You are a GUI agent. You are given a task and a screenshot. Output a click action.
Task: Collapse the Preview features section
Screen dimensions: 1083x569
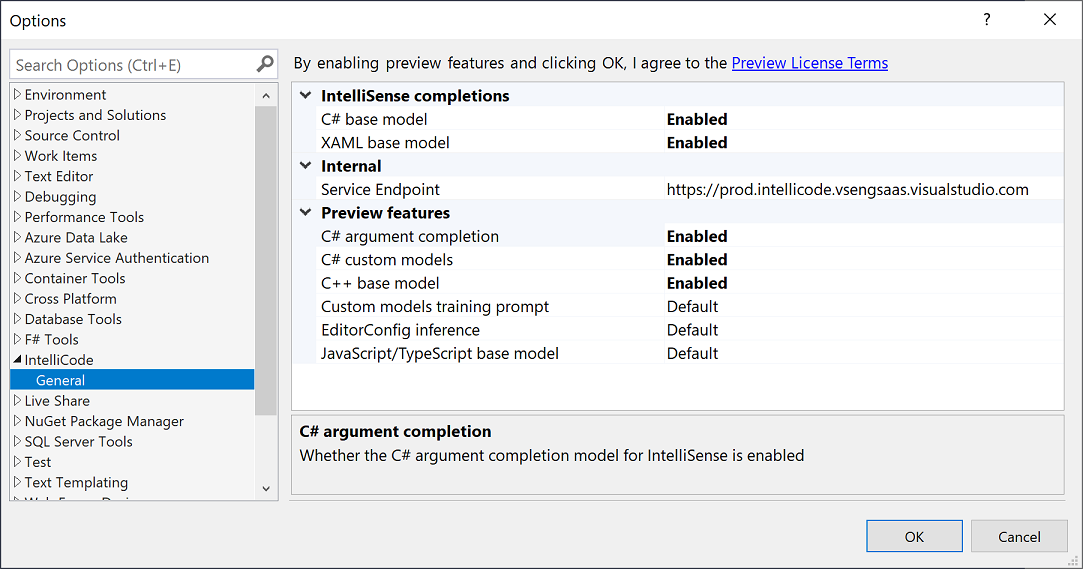(305, 213)
